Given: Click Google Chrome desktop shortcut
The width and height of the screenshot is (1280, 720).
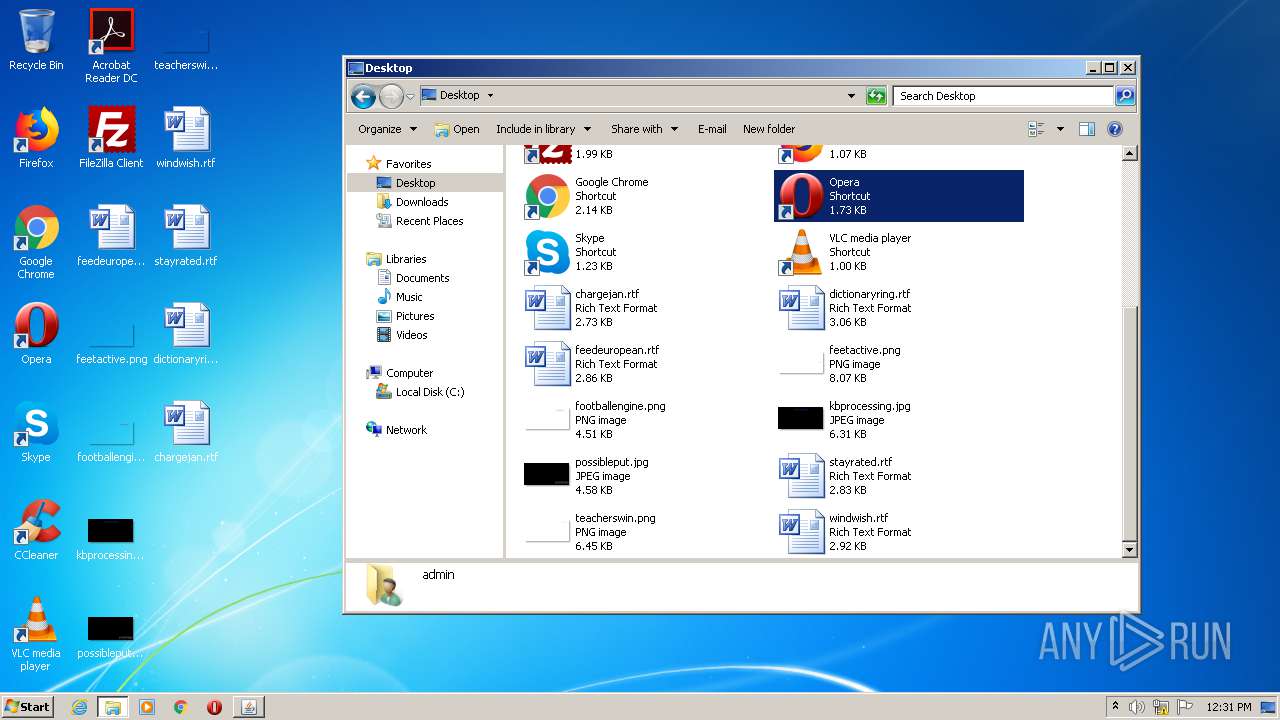Looking at the screenshot, I should point(36,243).
